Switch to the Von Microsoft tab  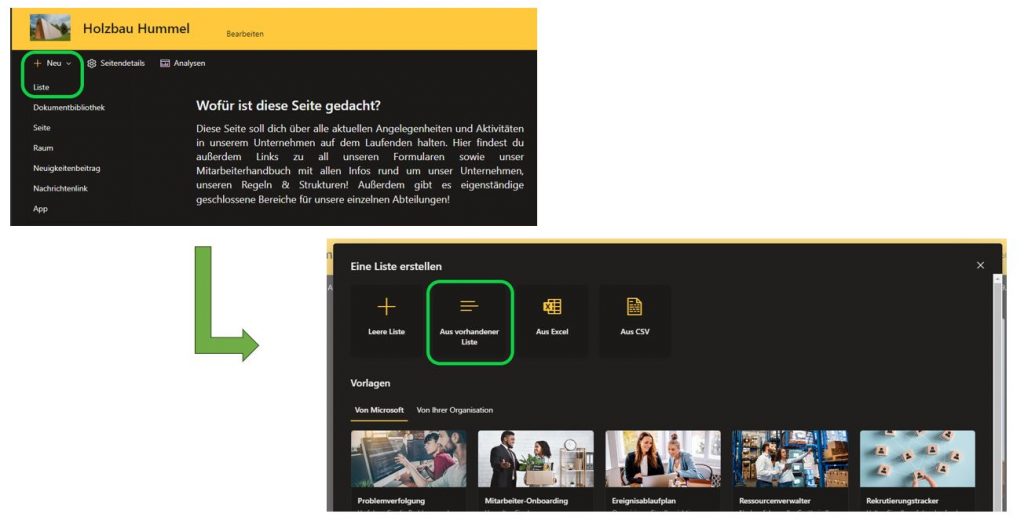pos(379,410)
